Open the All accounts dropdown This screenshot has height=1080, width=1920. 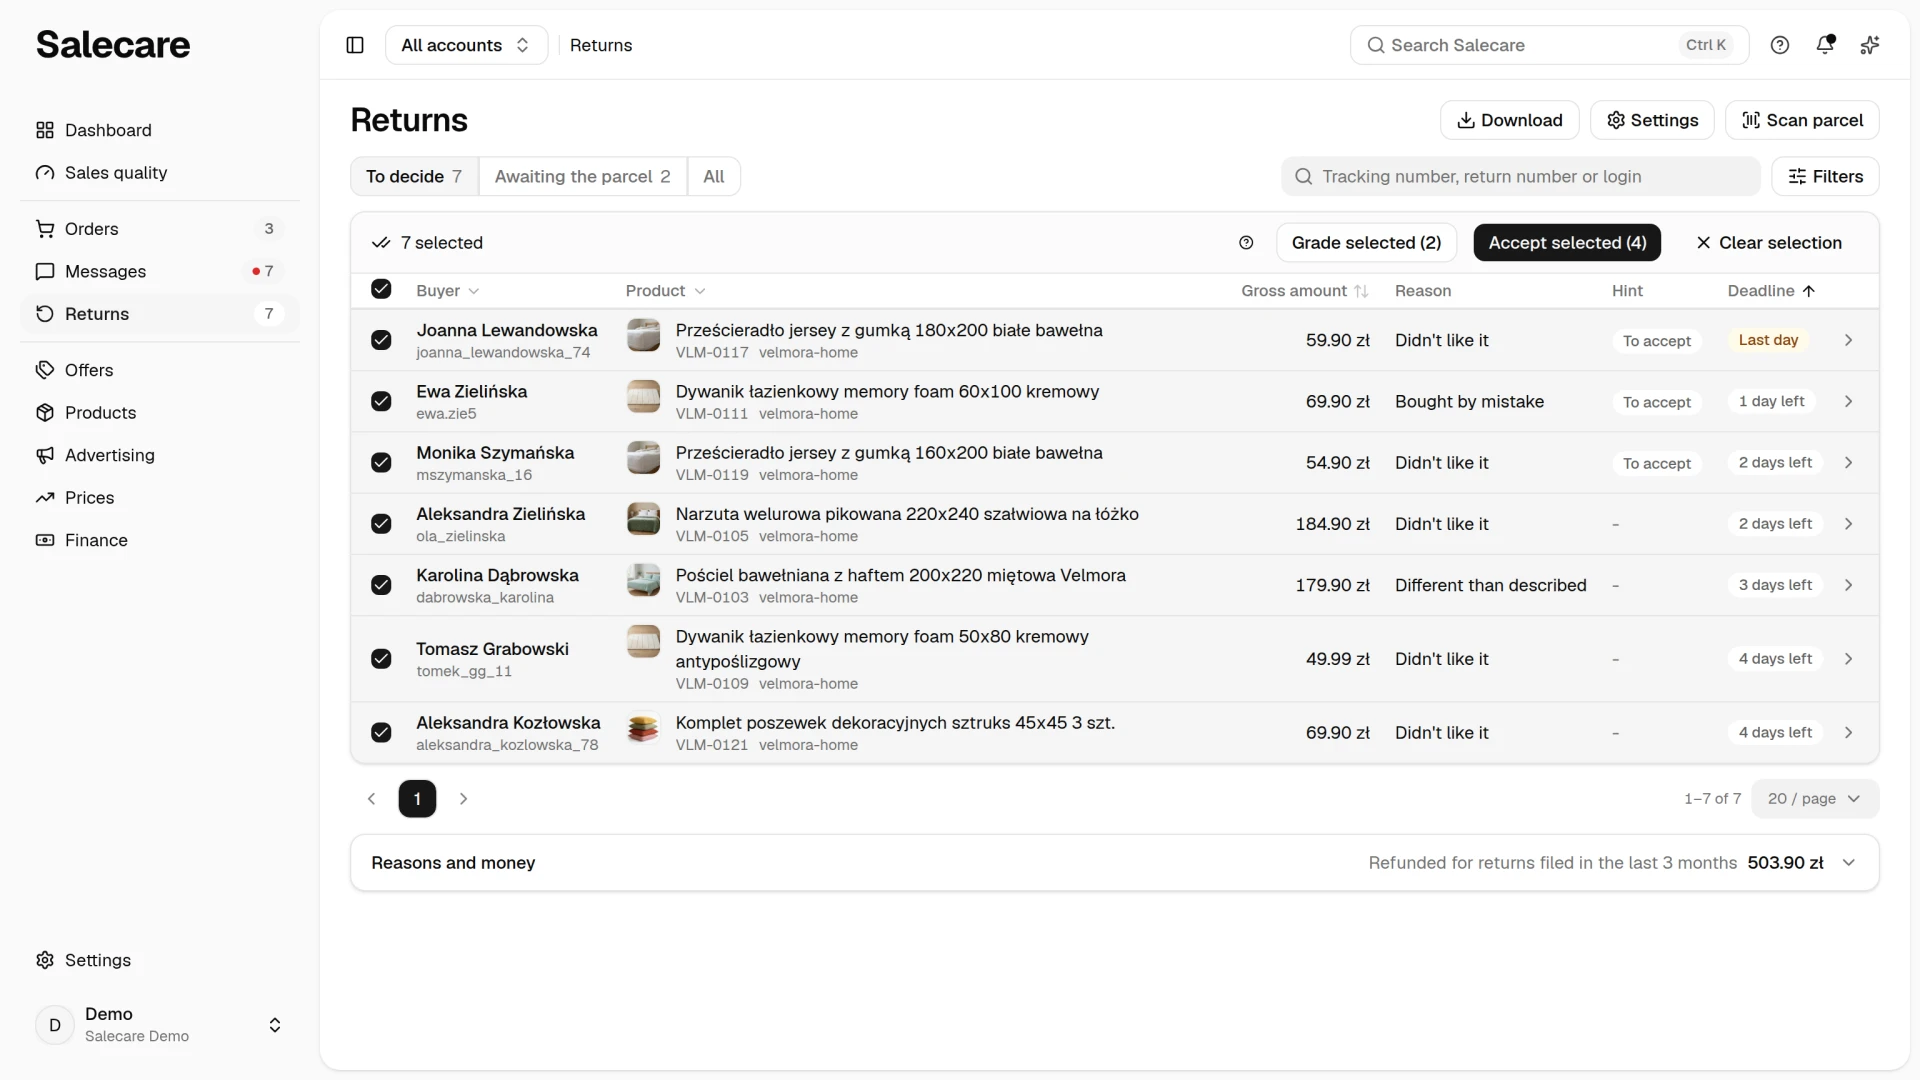(x=466, y=45)
